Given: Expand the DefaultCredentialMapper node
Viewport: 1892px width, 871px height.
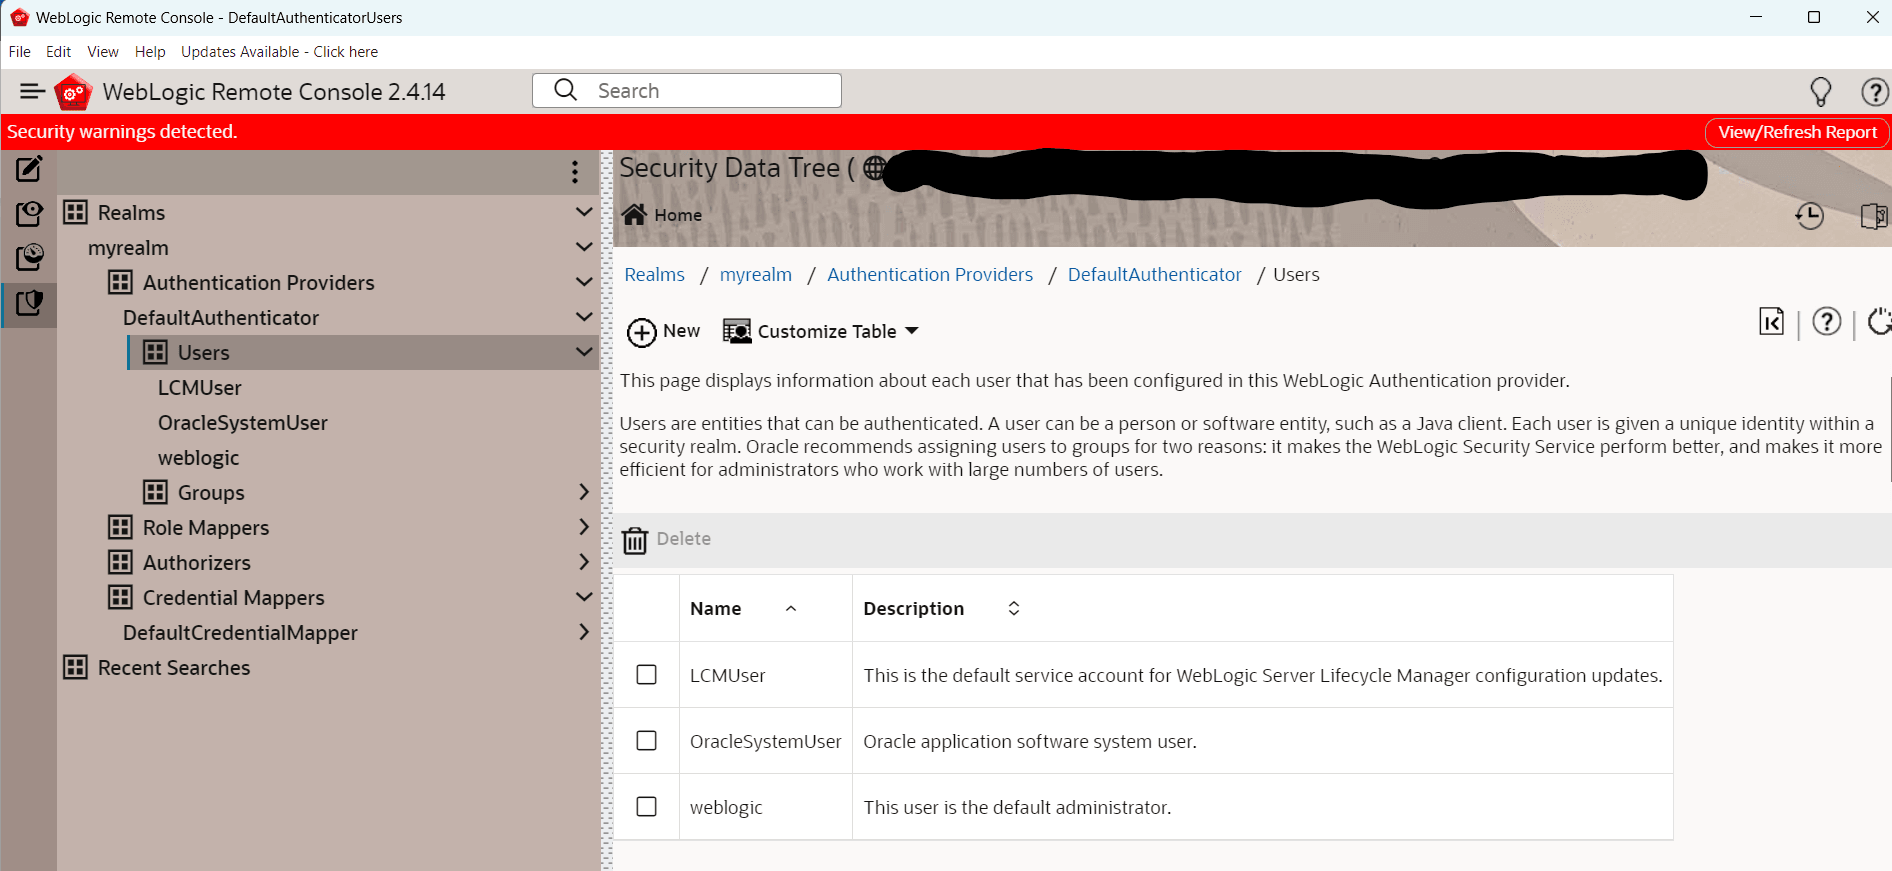Looking at the screenshot, I should click(x=584, y=632).
